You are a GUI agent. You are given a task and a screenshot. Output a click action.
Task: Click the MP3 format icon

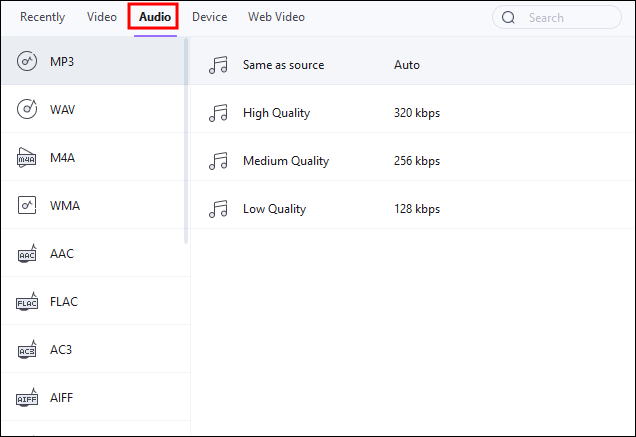[27, 62]
